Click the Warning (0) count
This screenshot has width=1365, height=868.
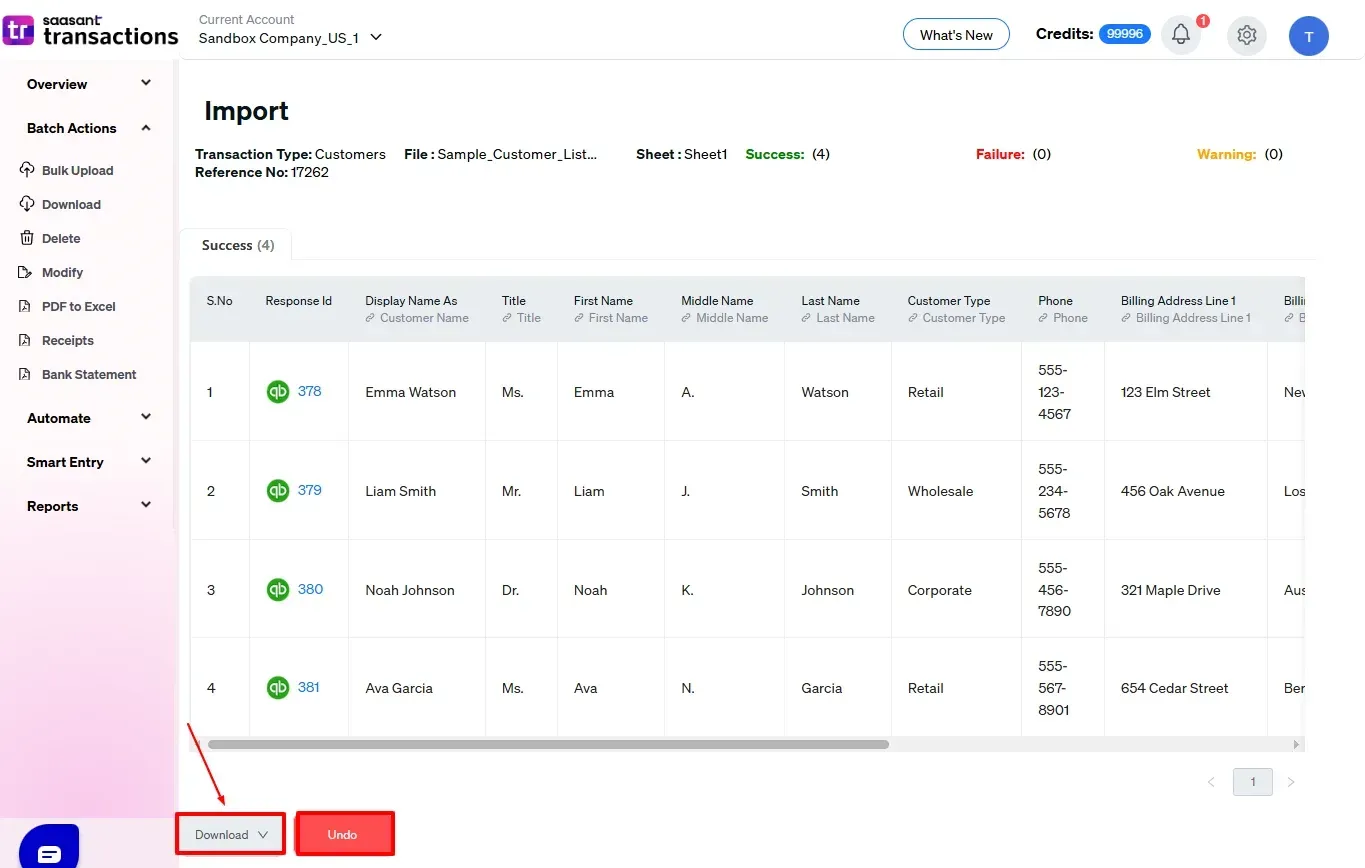(x=1240, y=154)
